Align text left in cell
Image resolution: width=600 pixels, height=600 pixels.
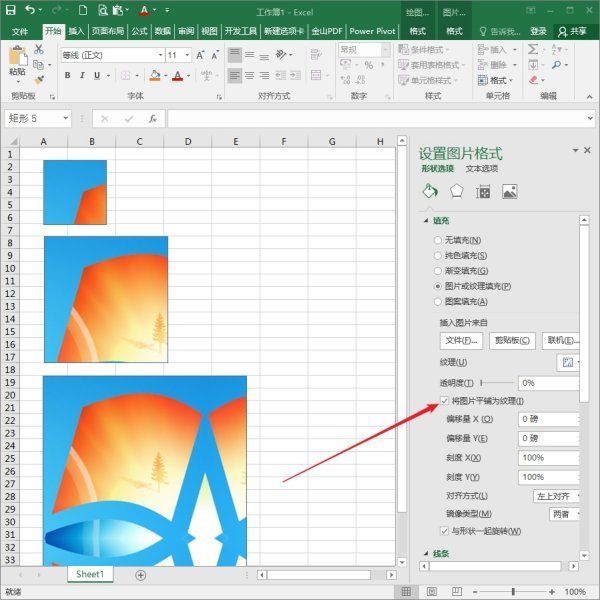click(235, 75)
